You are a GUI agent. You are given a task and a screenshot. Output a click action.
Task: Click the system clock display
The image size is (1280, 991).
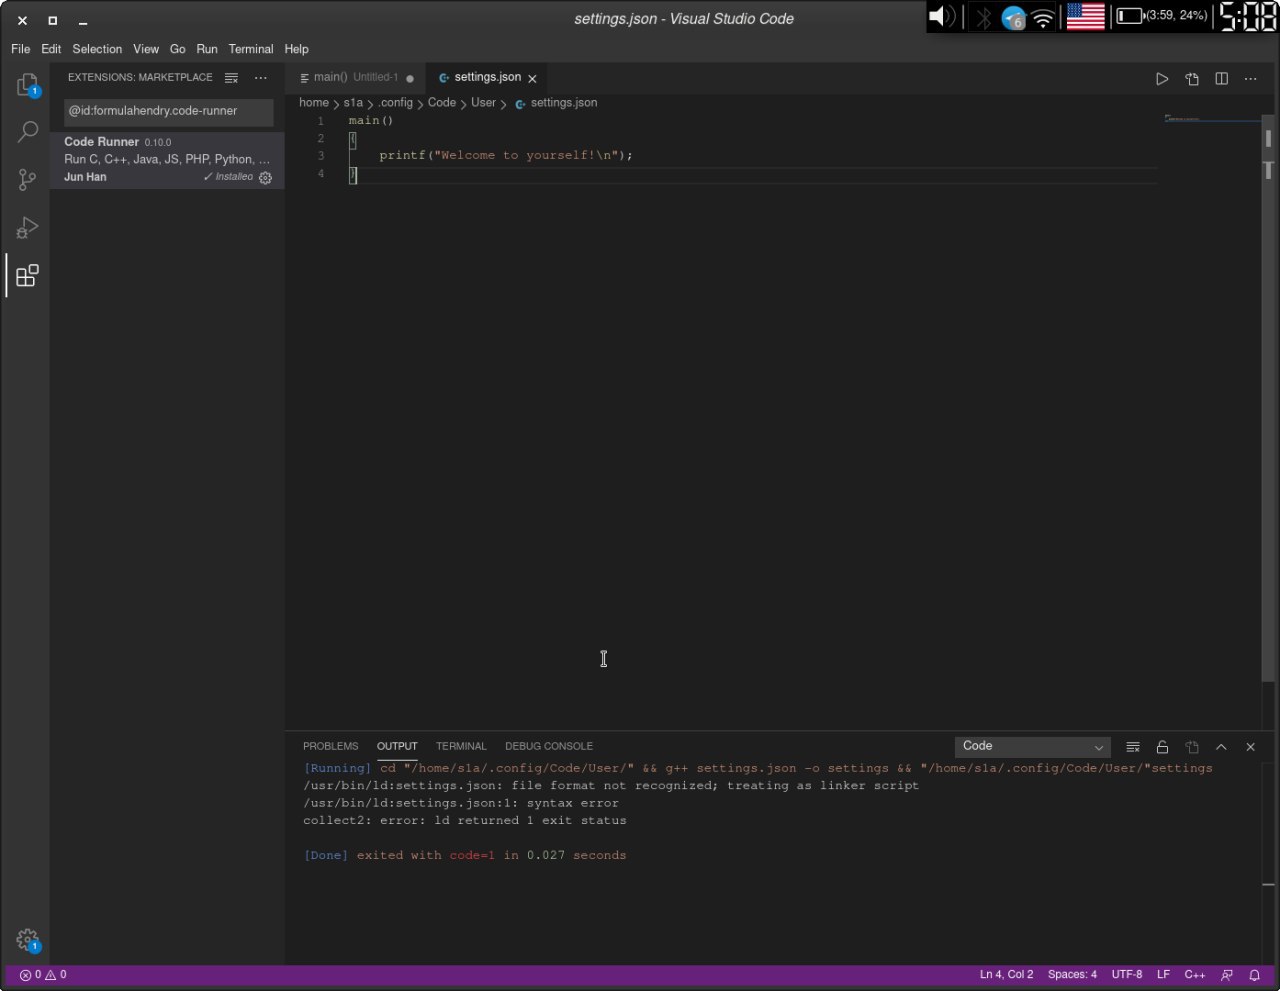(1247, 16)
